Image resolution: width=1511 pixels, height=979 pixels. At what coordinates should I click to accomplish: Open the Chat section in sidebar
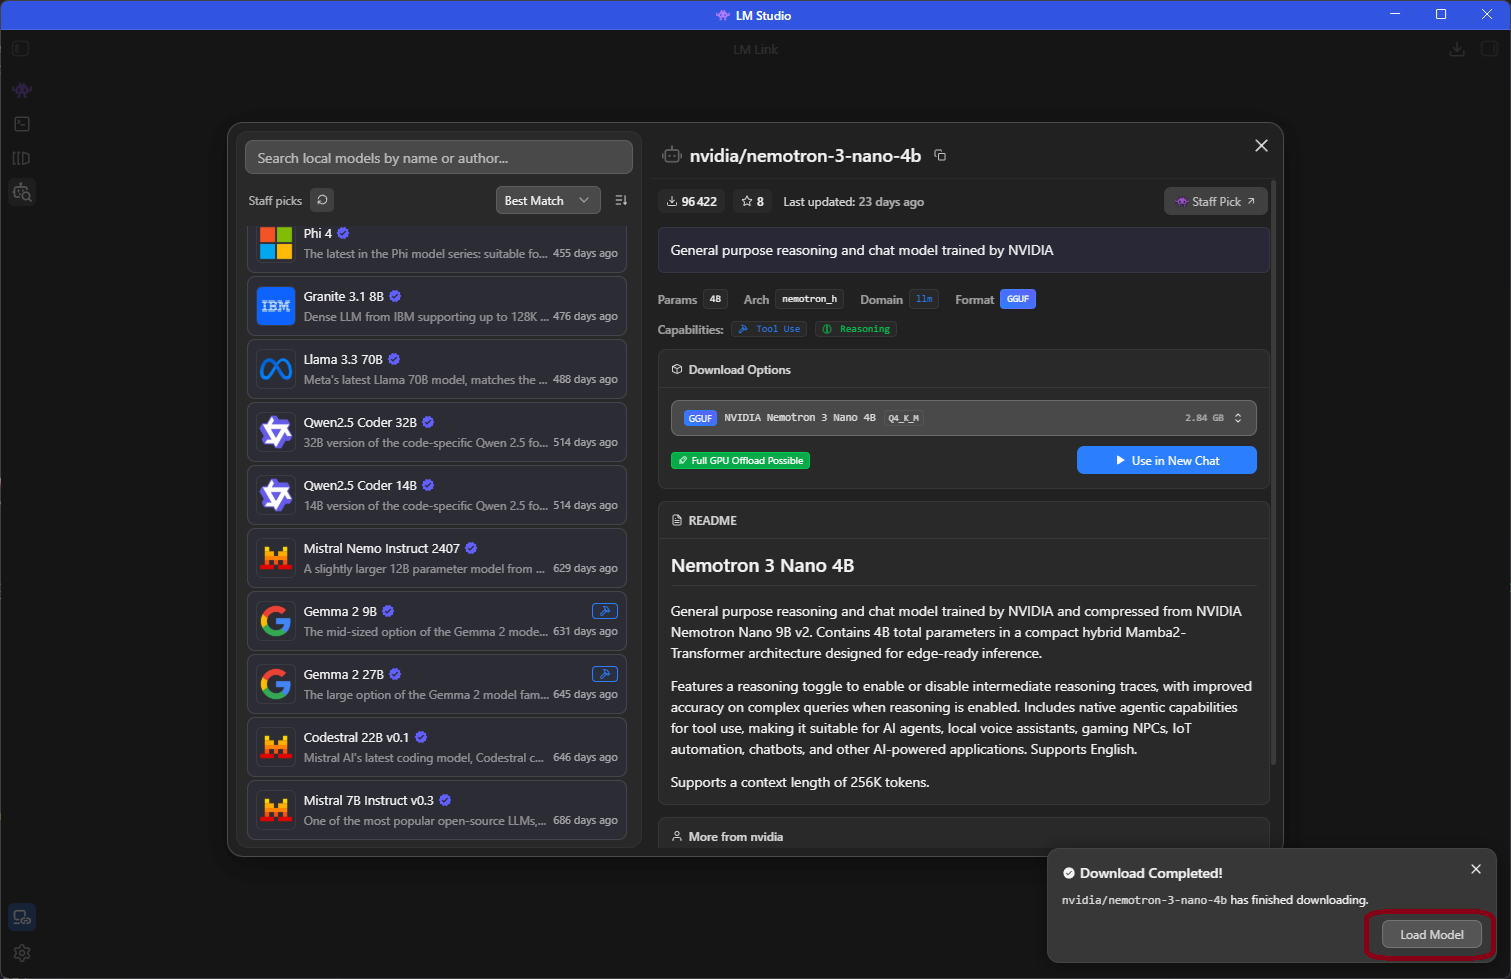pyautogui.click(x=22, y=90)
